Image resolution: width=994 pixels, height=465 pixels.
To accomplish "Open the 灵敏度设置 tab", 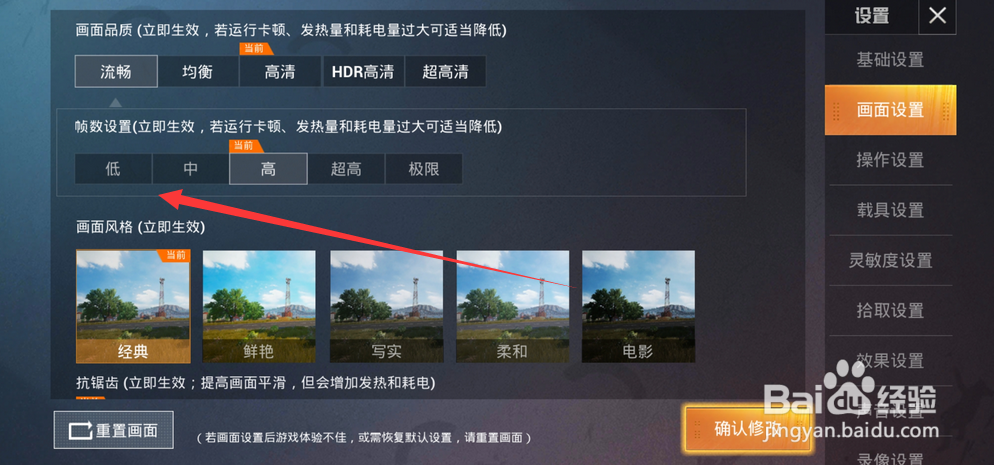I will [x=890, y=260].
